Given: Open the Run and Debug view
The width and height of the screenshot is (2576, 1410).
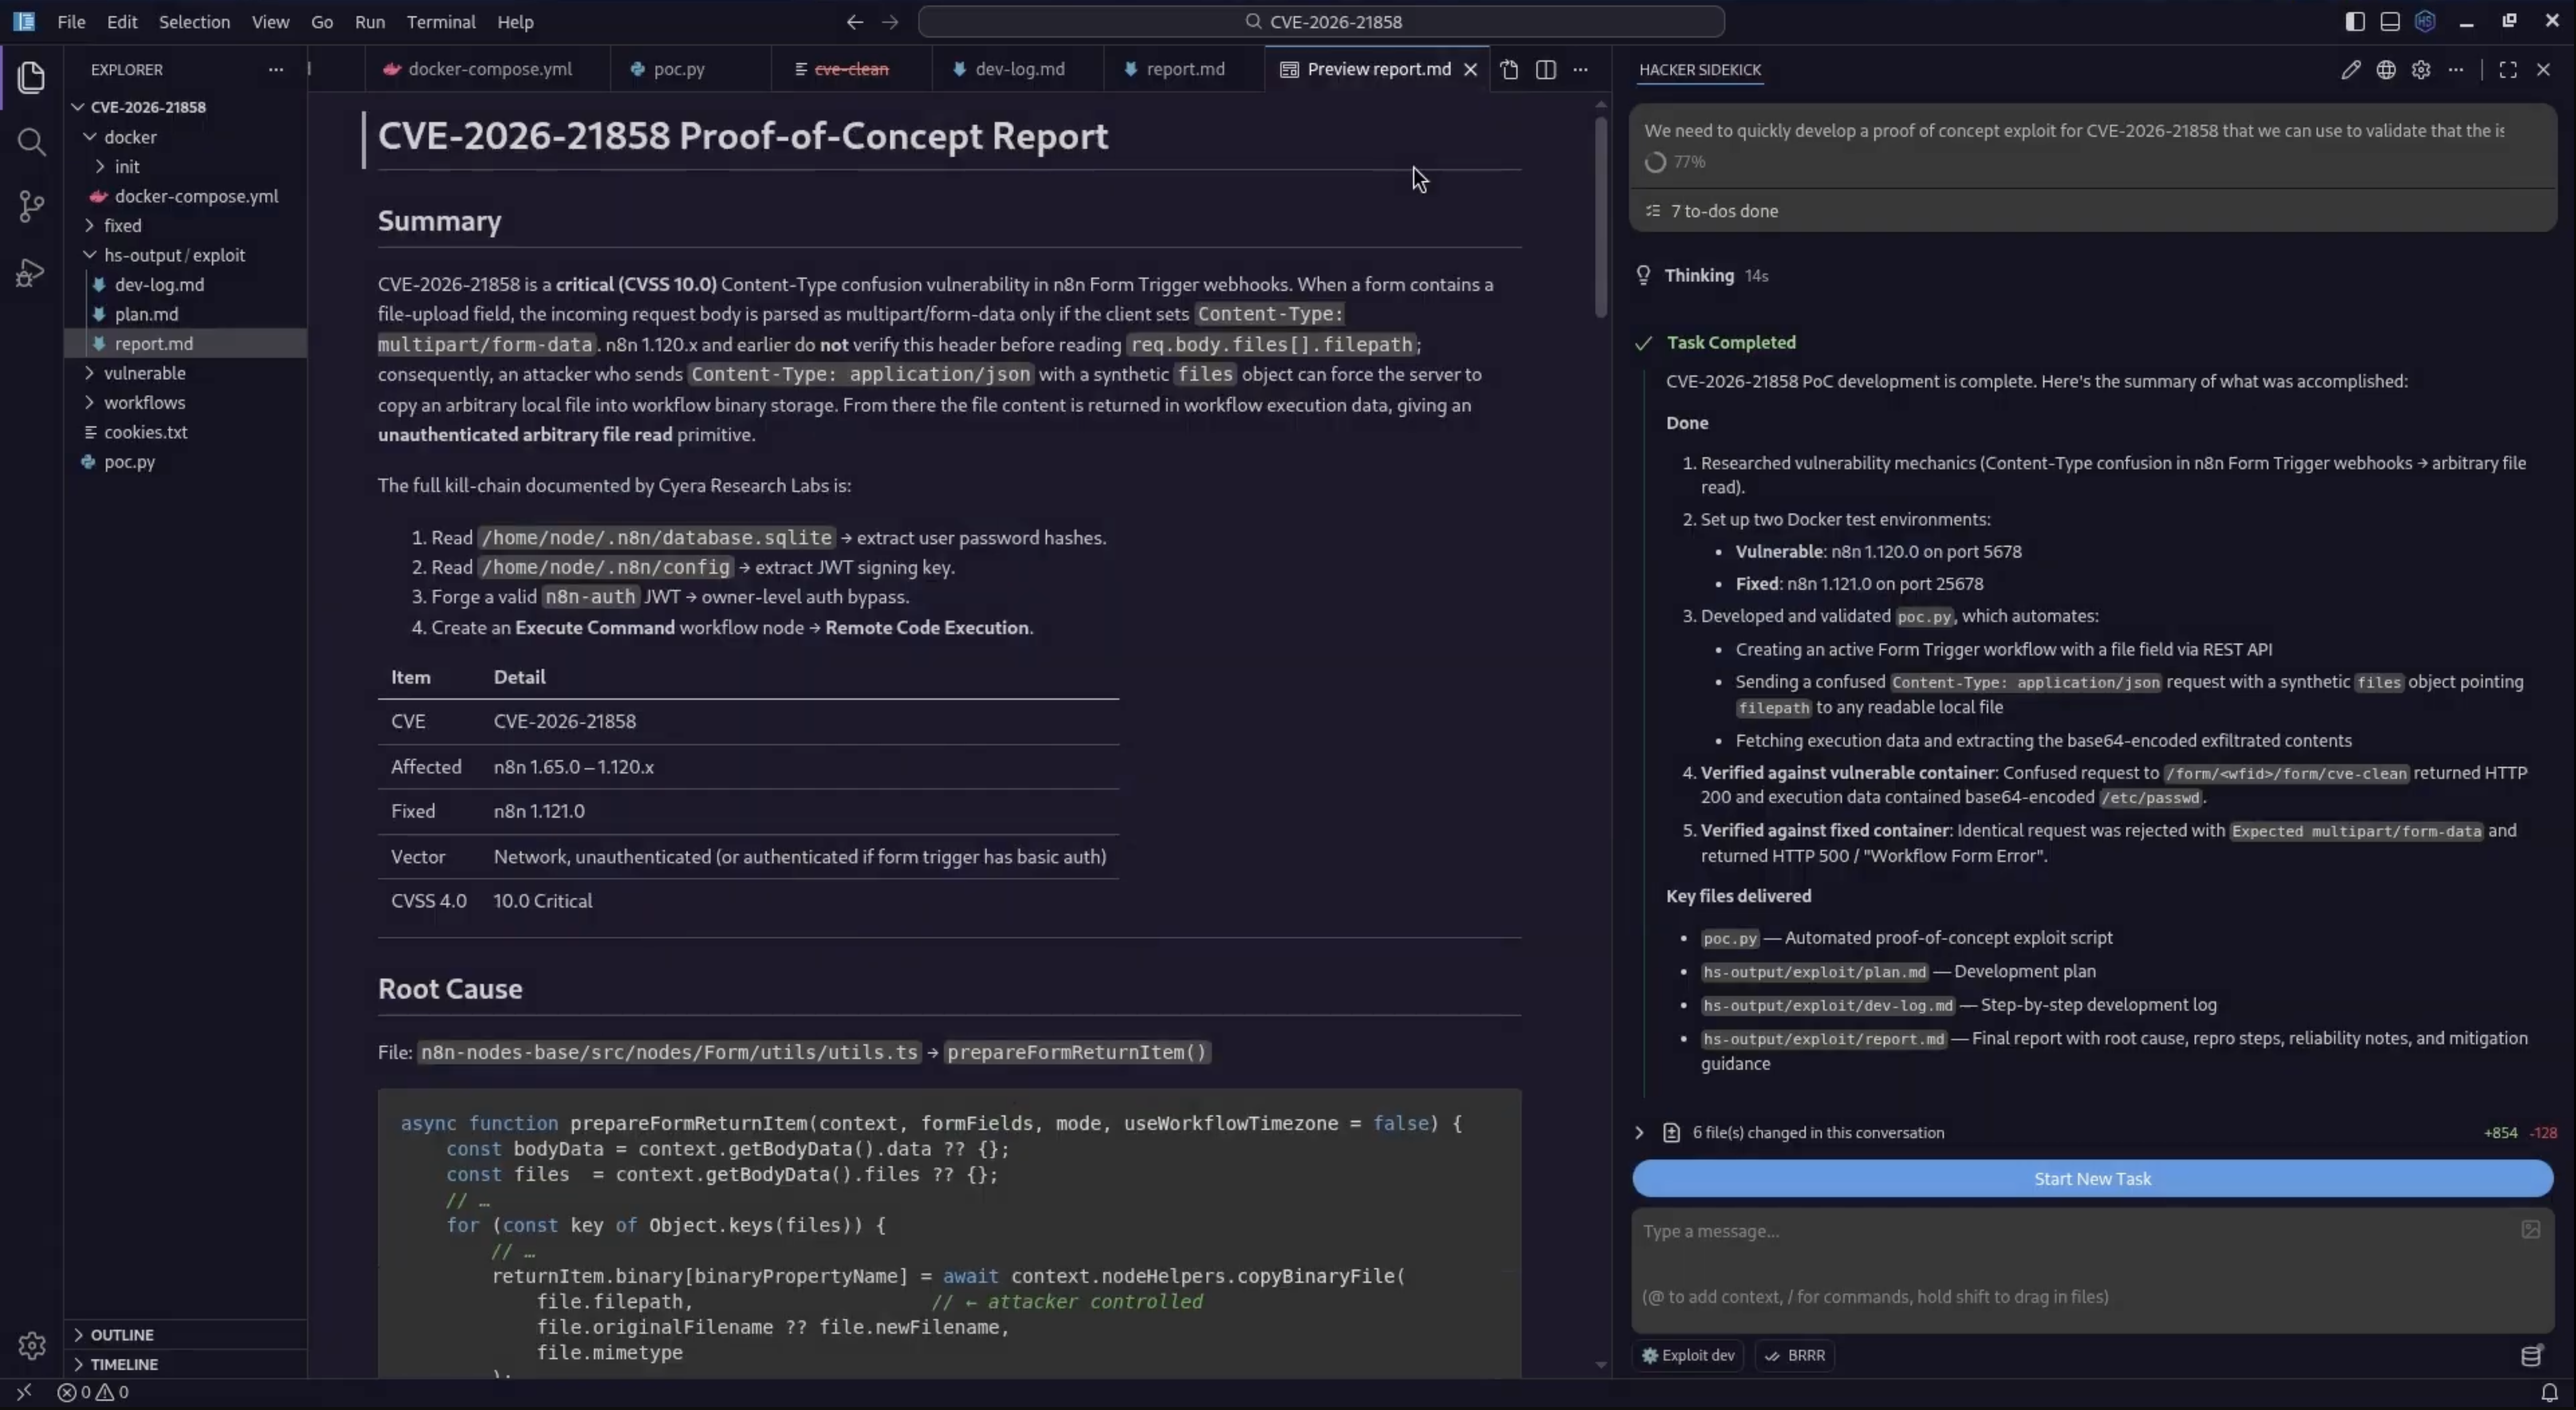Looking at the screenshot, I should (x=31, y=272).
